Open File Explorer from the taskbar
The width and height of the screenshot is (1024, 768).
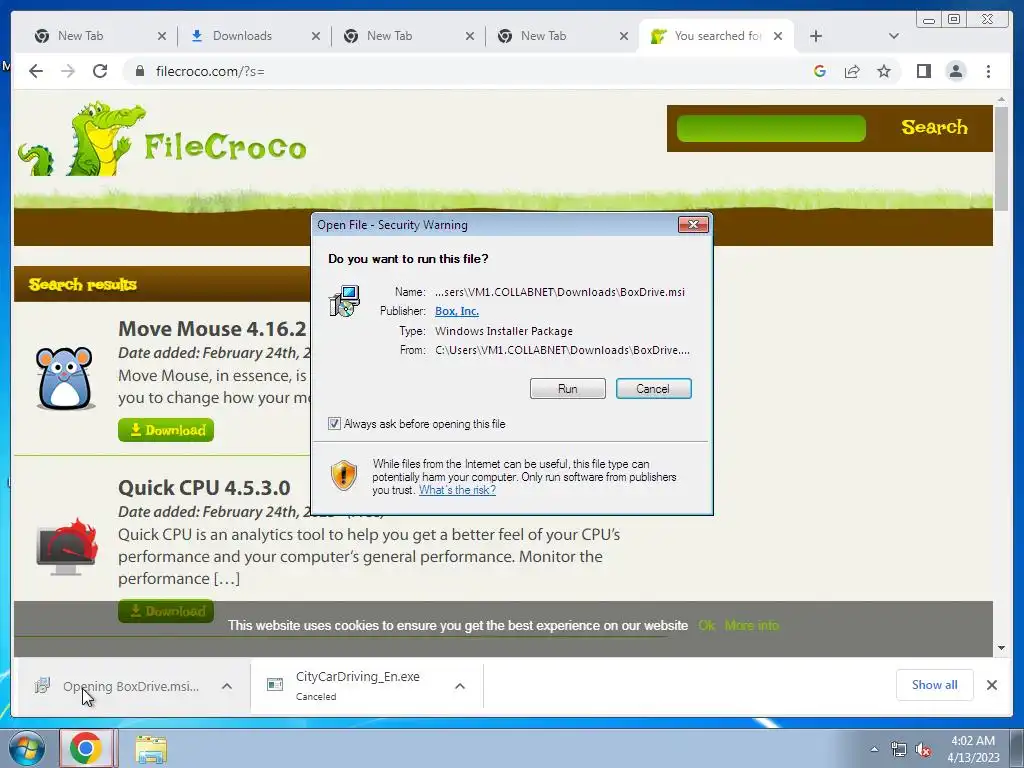coord(151,748)
